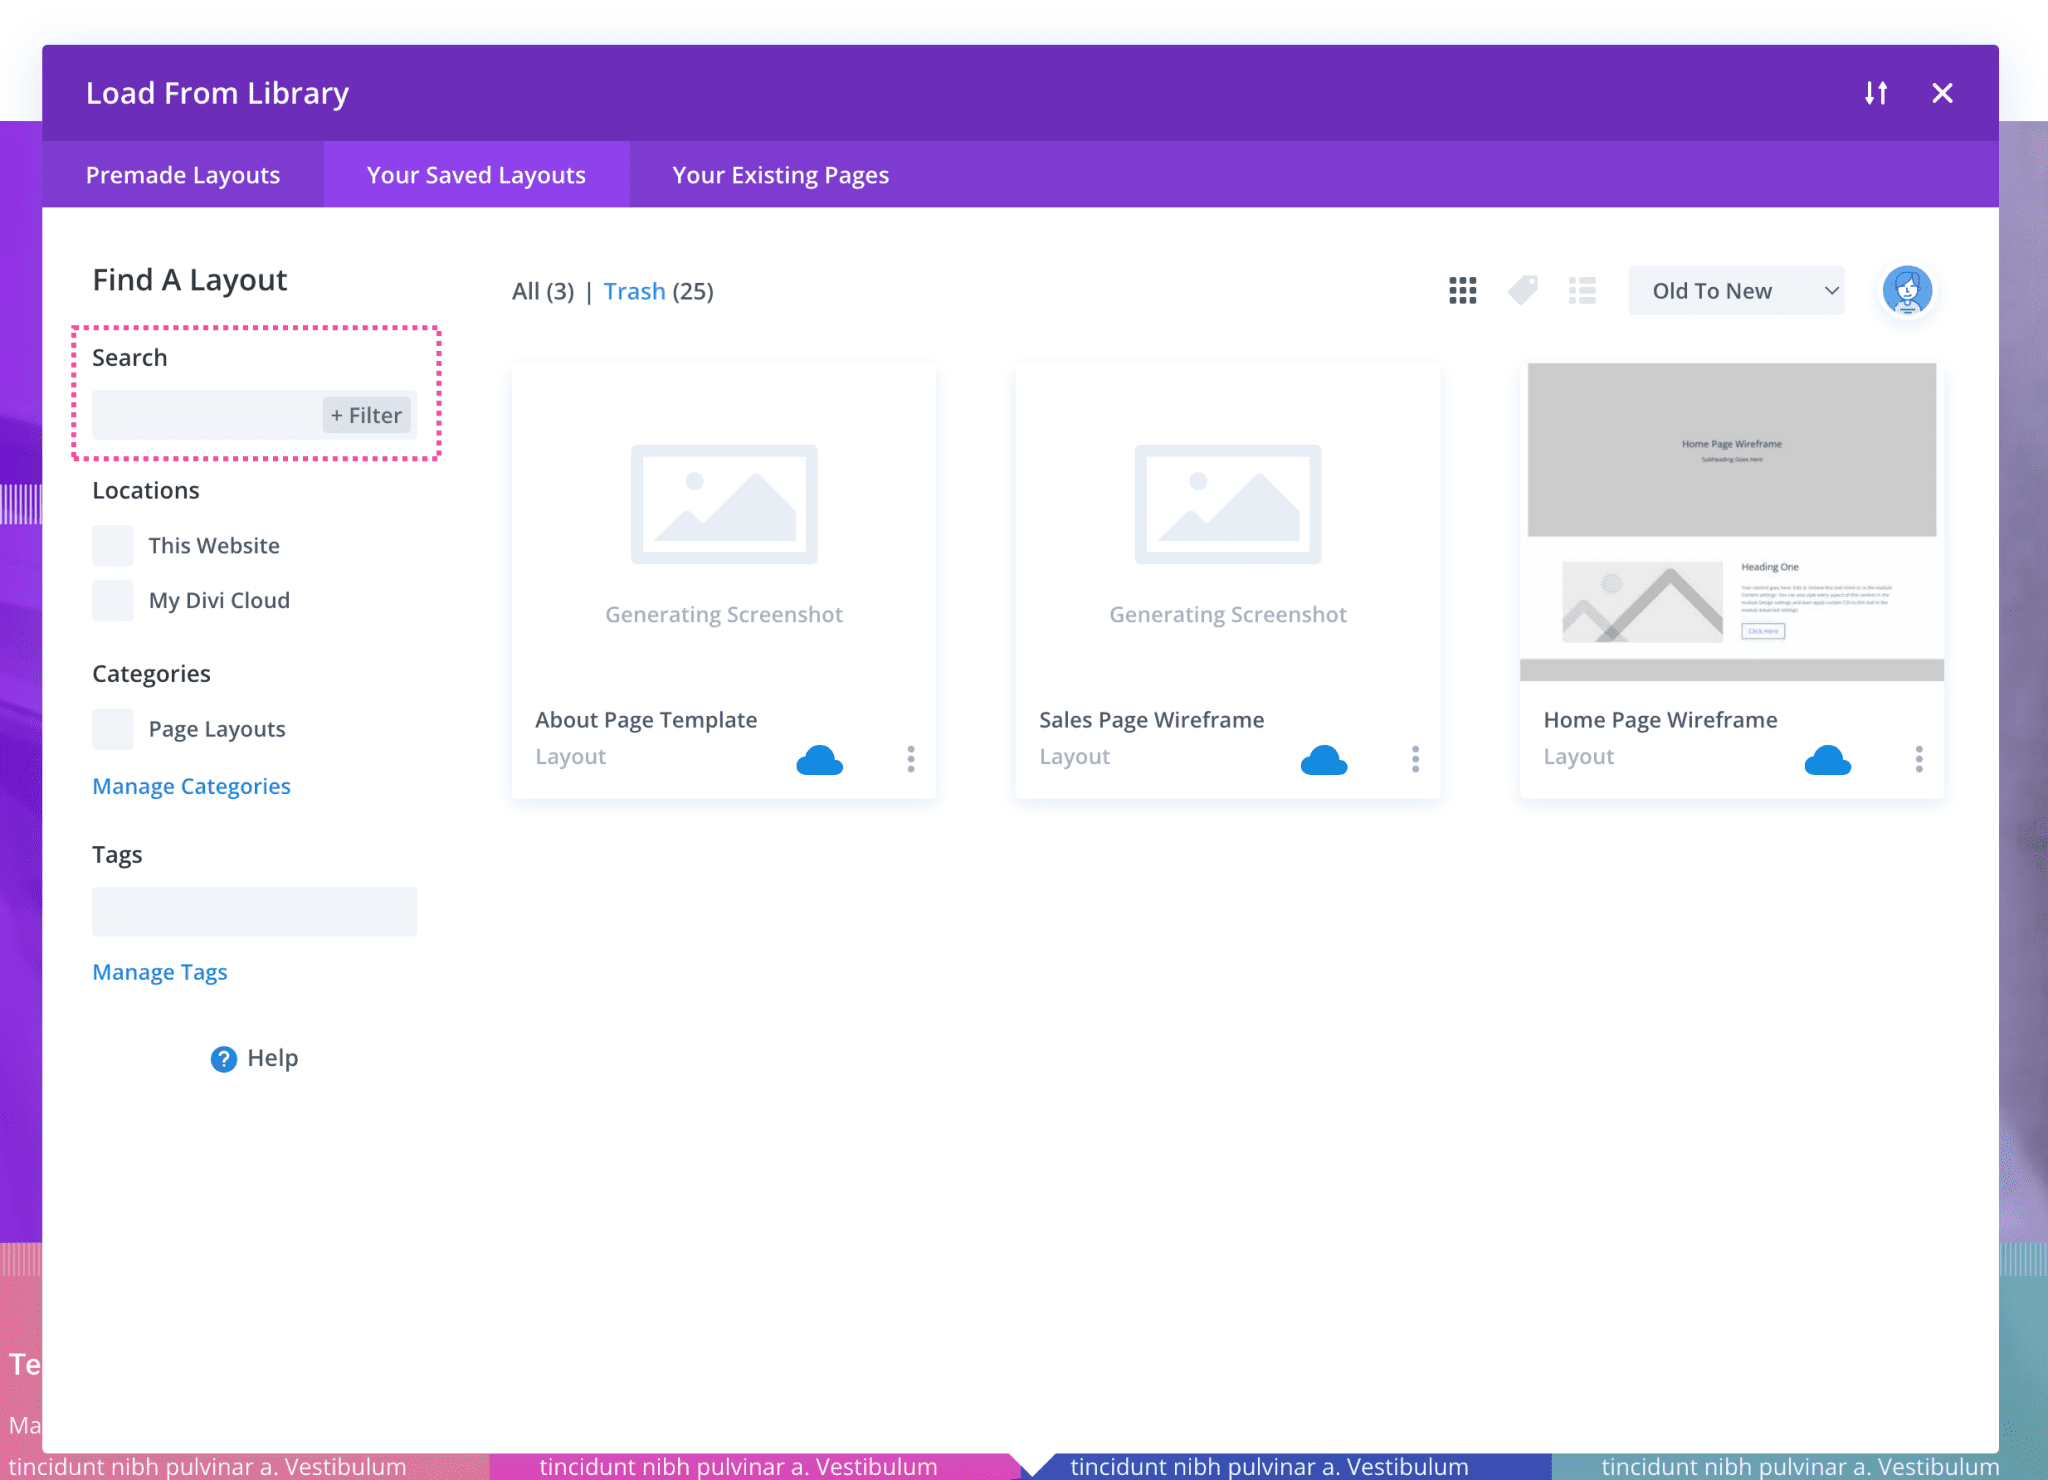Expand the + Filter options
2048x1480 pixels.
(366, 415)
